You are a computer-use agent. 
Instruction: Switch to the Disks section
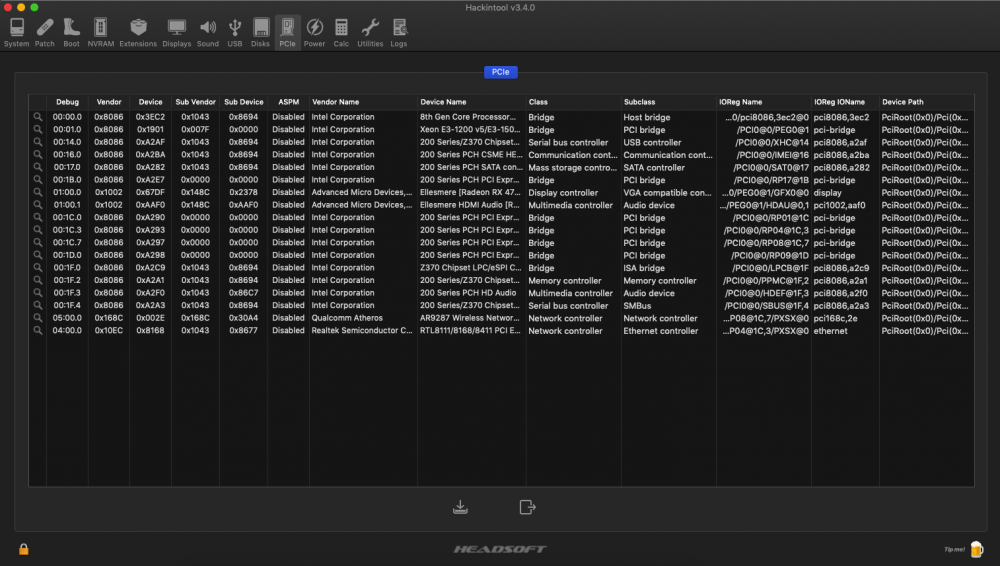pyautogui.click(x=260, y=33)
